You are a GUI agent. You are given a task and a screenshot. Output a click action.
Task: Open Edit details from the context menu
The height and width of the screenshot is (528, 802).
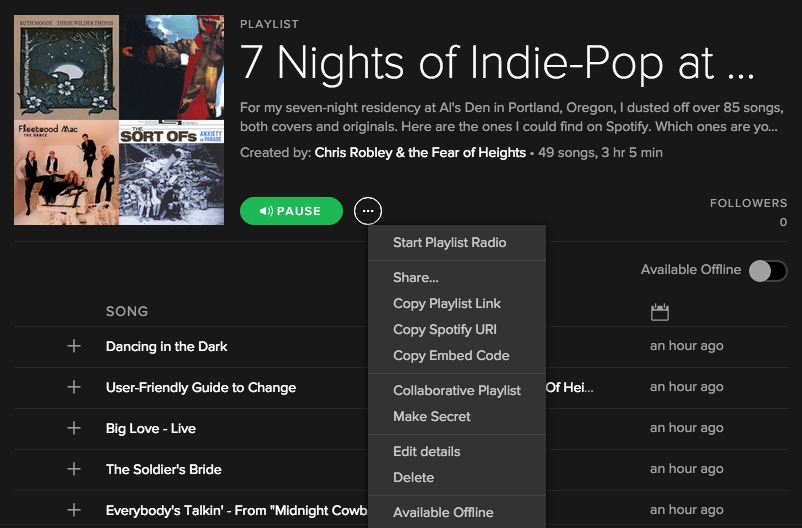tap(427, 451)
